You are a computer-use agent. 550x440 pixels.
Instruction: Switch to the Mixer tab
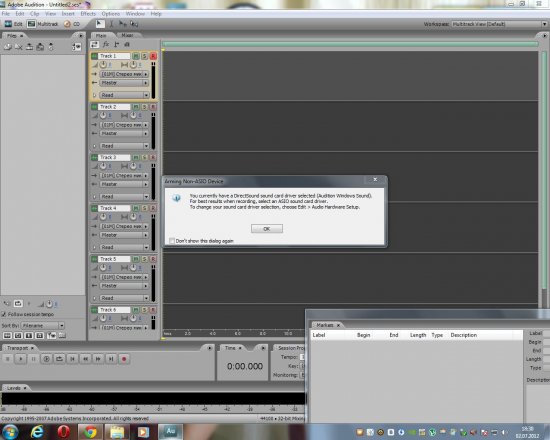[127, 35]
